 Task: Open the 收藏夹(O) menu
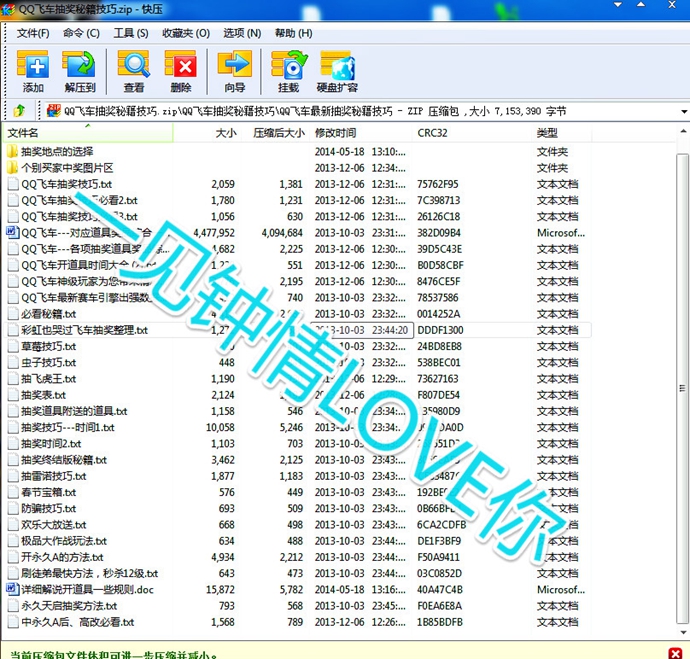click(x=186, y=33)
